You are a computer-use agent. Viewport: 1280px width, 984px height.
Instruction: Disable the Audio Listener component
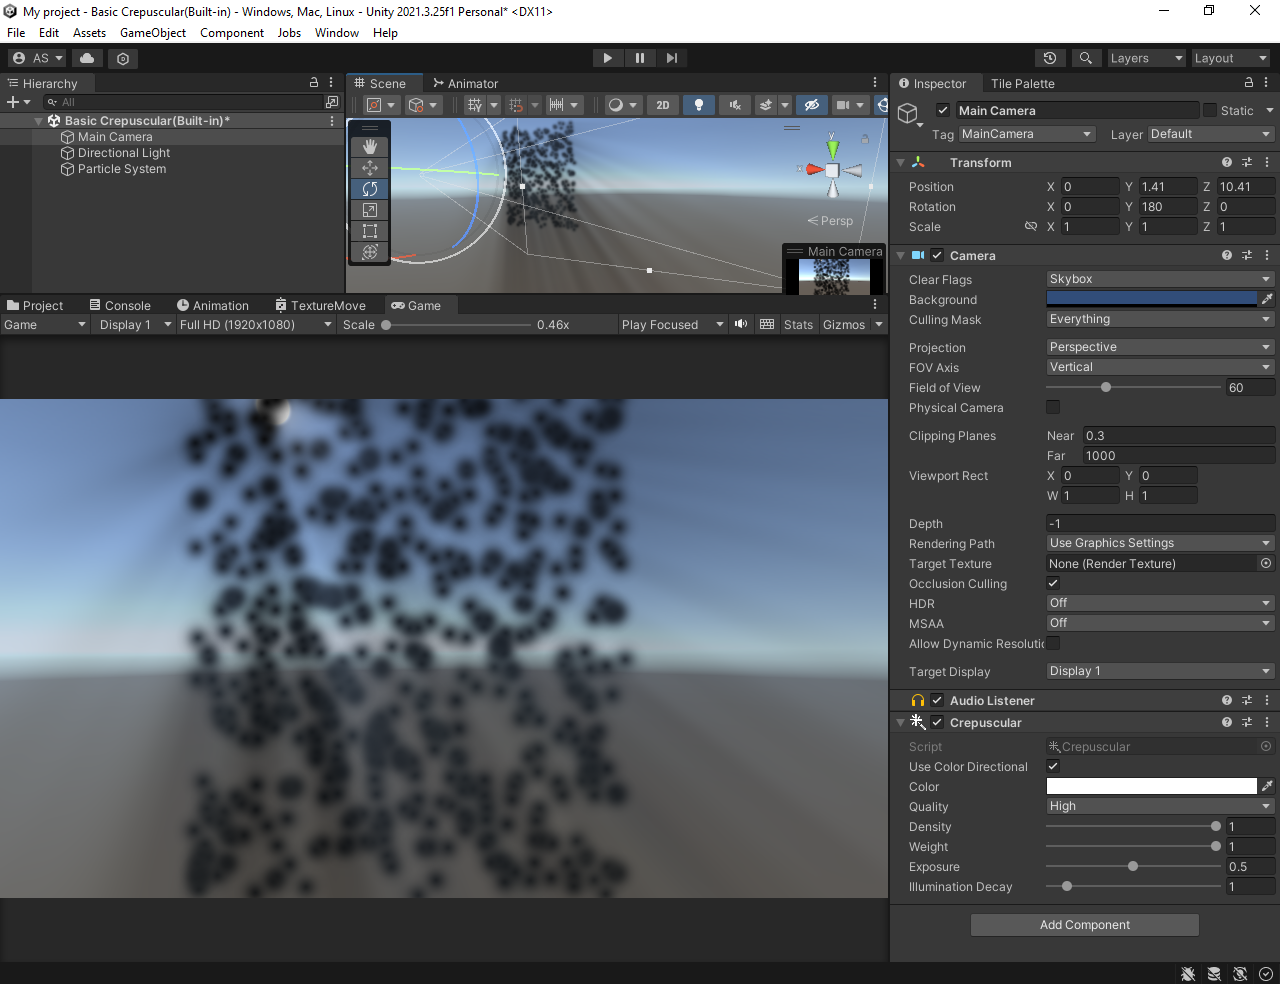click(x=936, y=700)
